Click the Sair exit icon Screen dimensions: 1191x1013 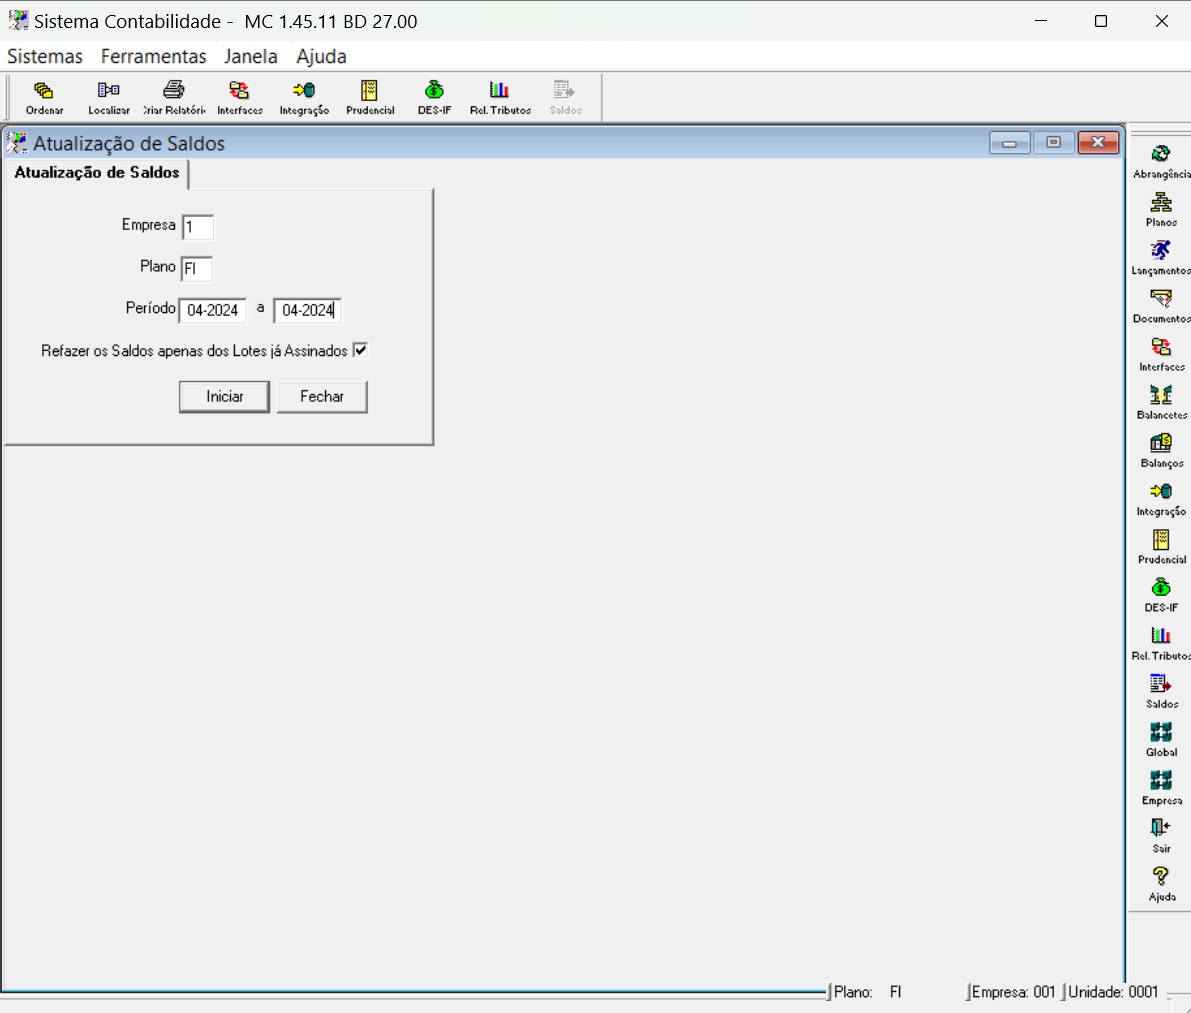[1161, 836]
